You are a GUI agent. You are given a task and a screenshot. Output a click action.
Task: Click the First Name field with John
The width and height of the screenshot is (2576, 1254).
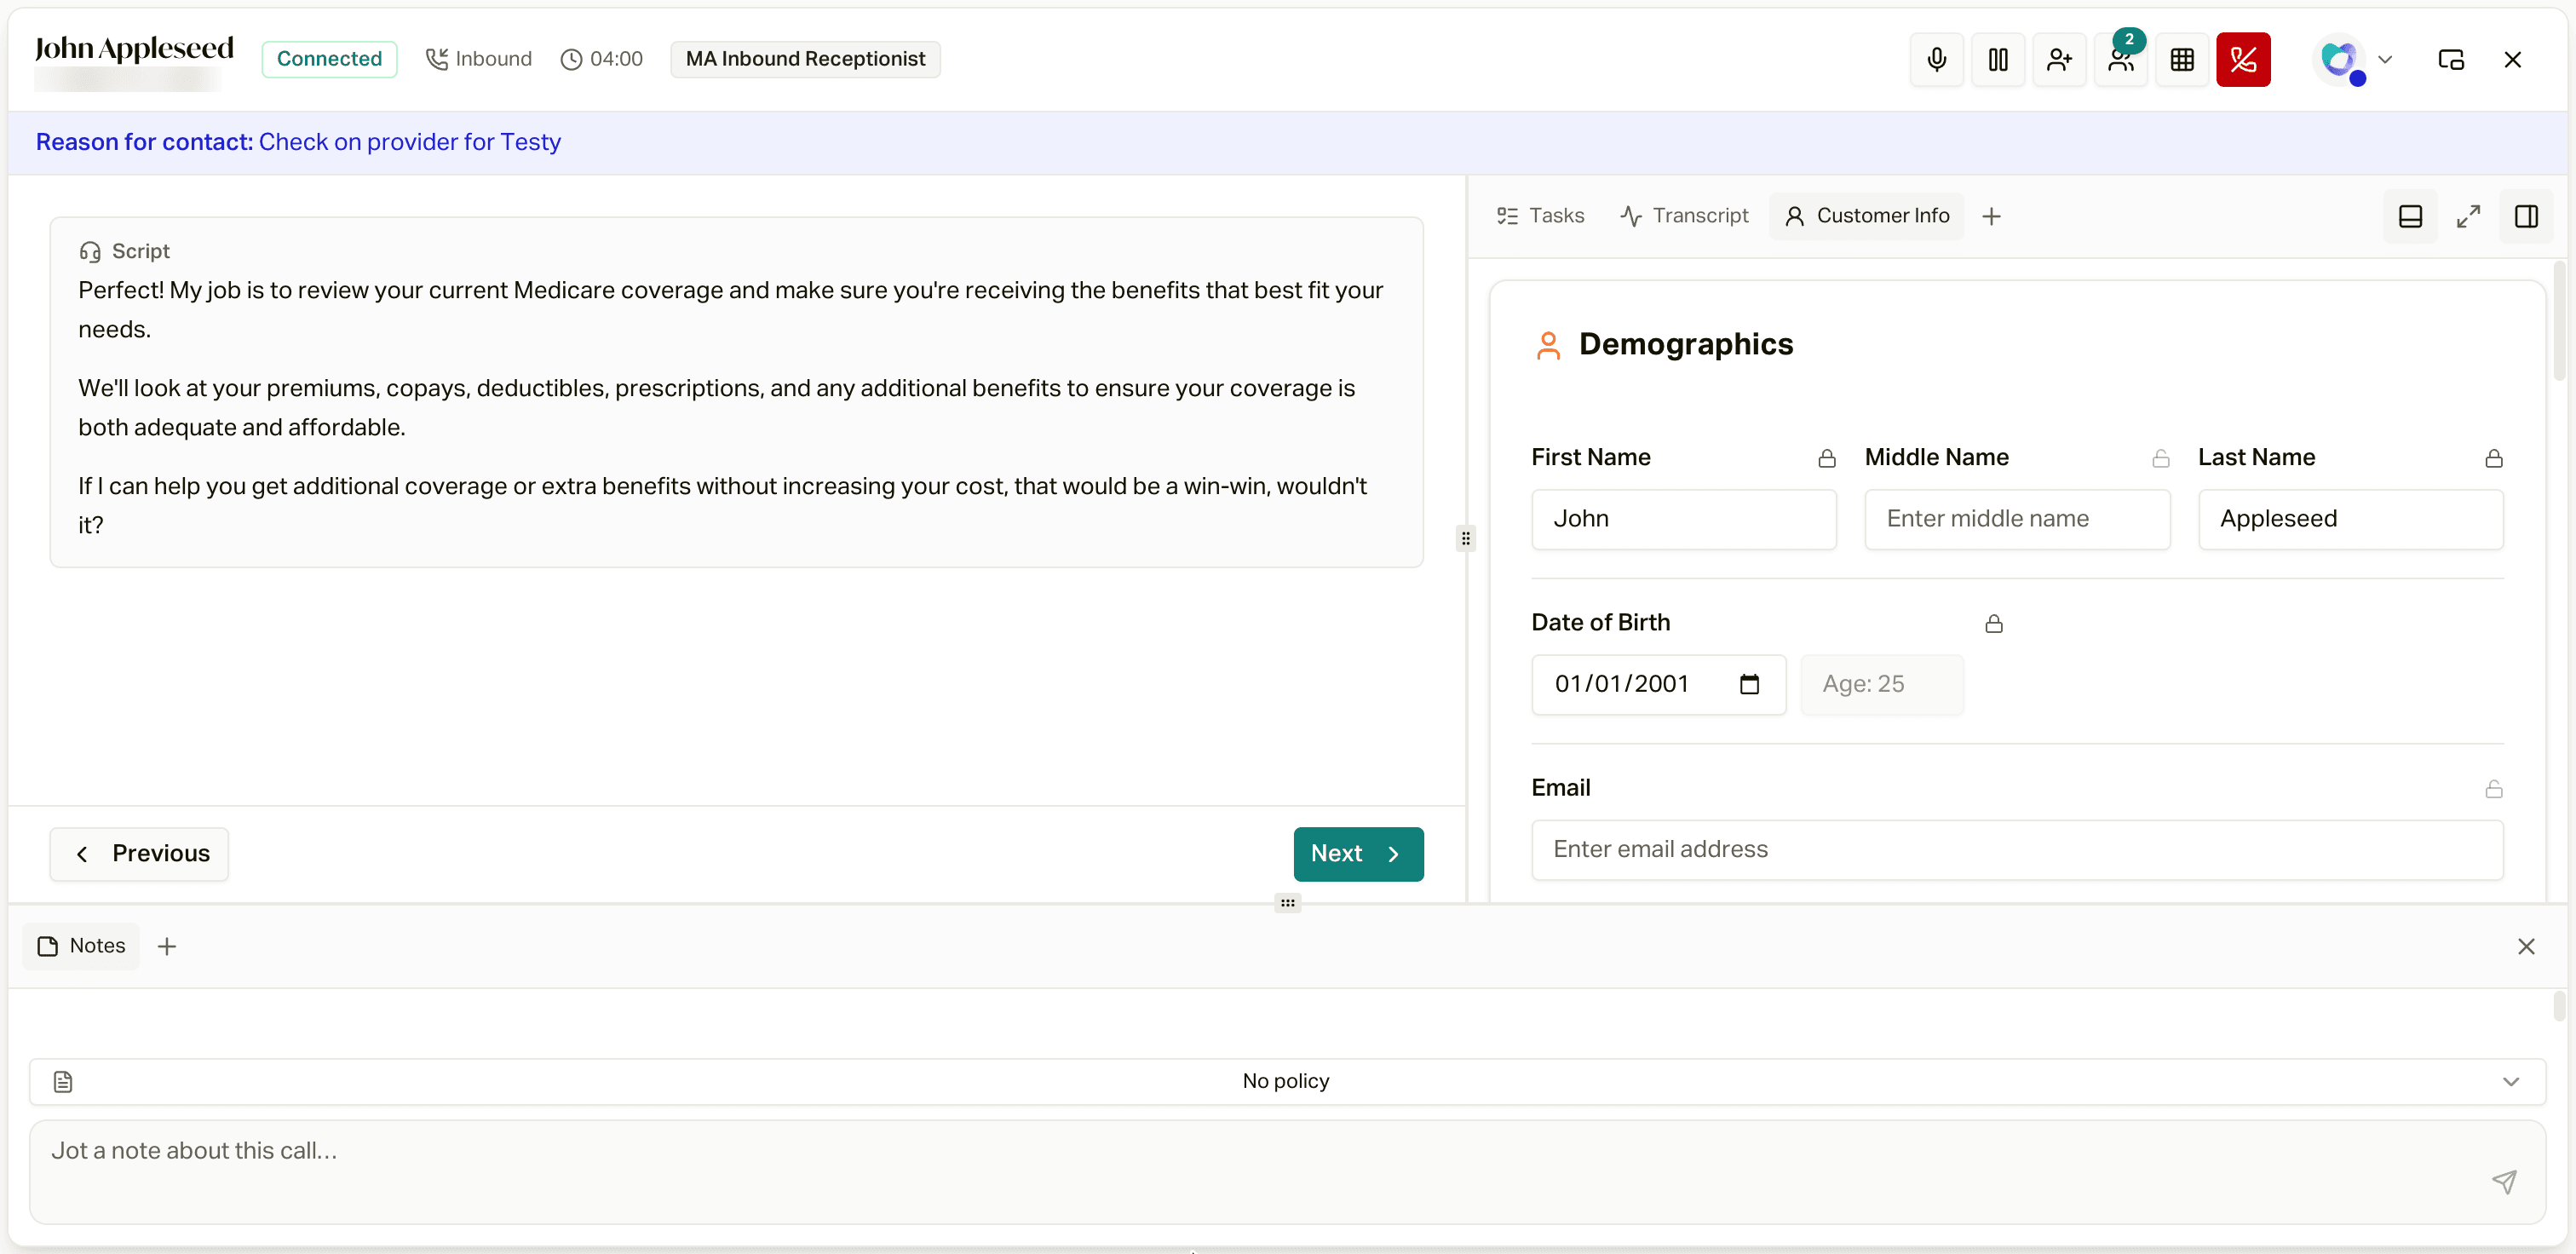(1684, 519)
